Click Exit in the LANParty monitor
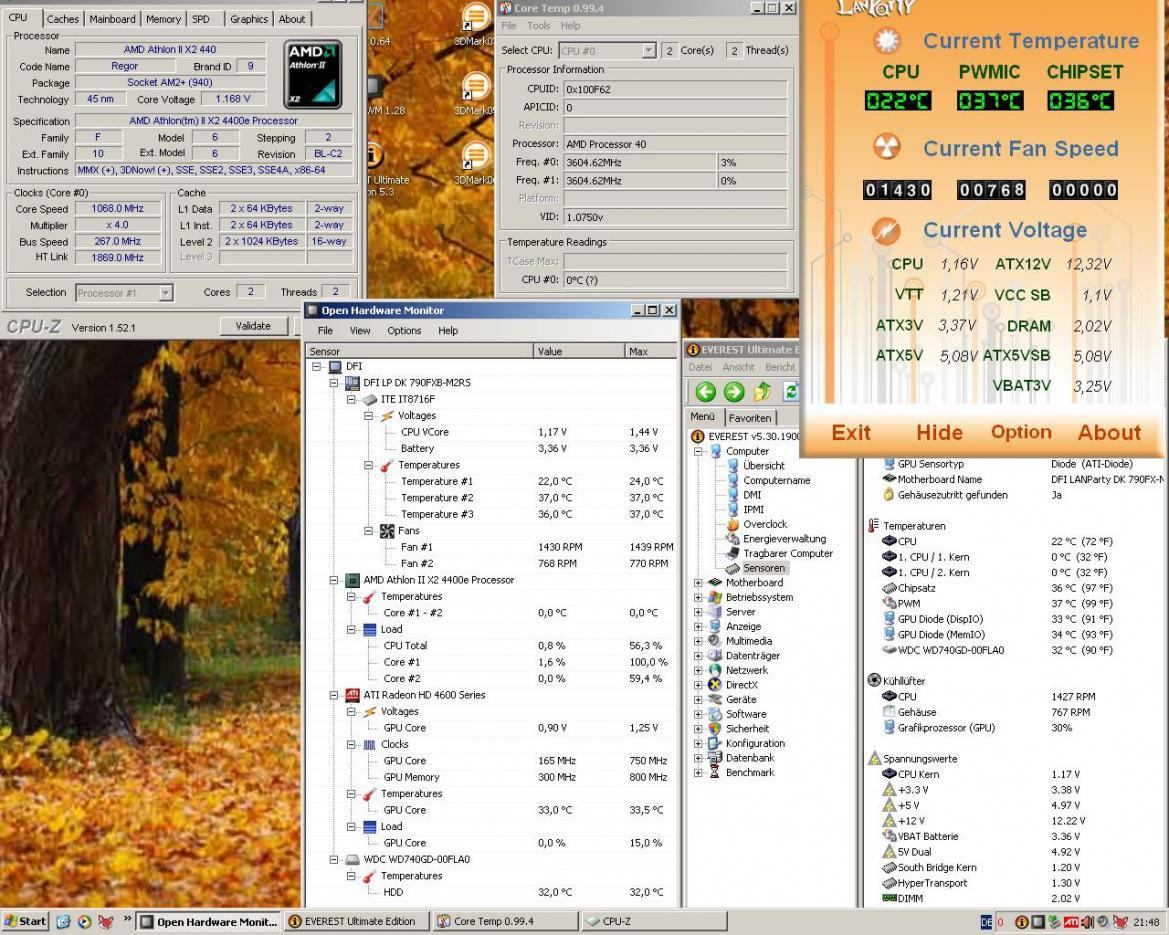 point(851,432)
